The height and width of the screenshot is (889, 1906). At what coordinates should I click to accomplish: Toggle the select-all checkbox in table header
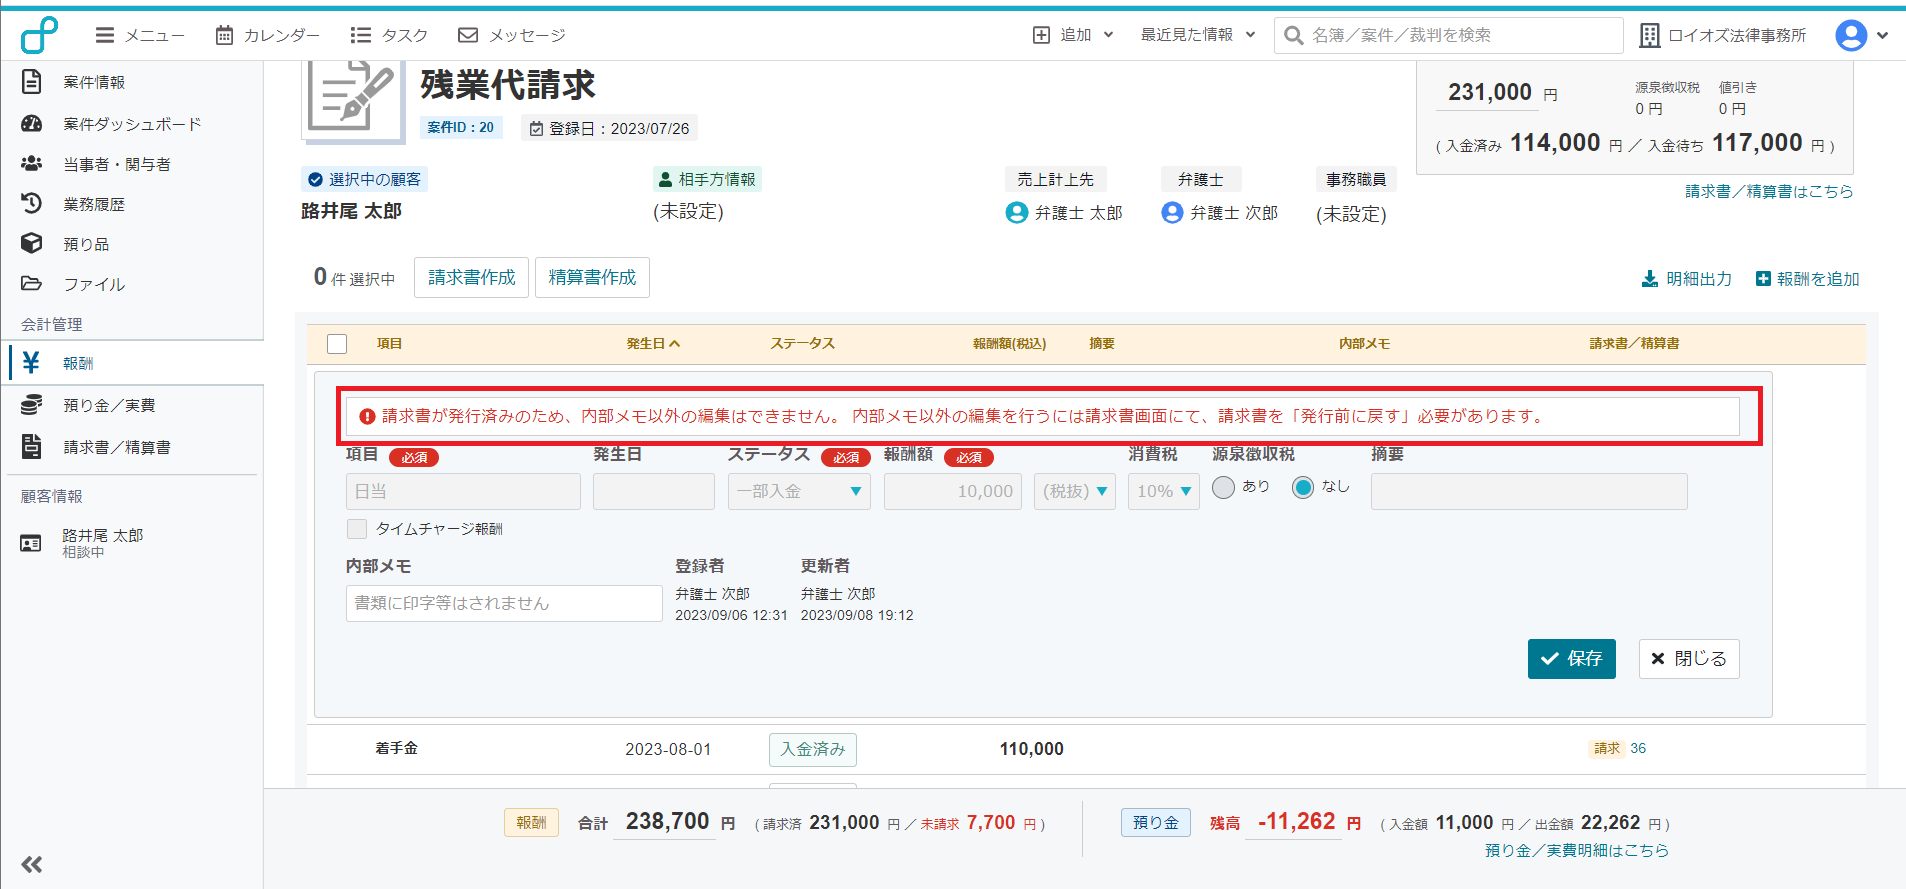click(337, 344)
